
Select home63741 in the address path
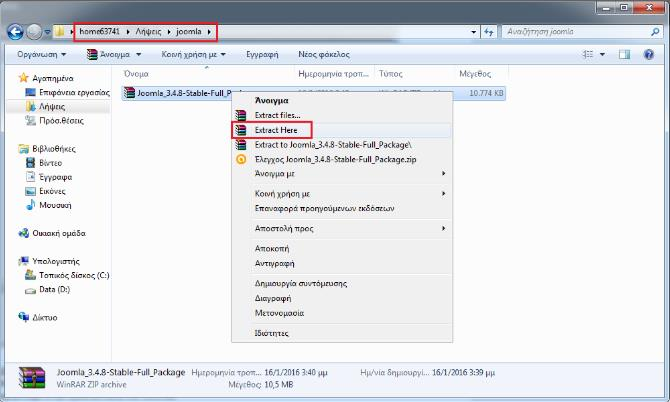tap(100, 32)
